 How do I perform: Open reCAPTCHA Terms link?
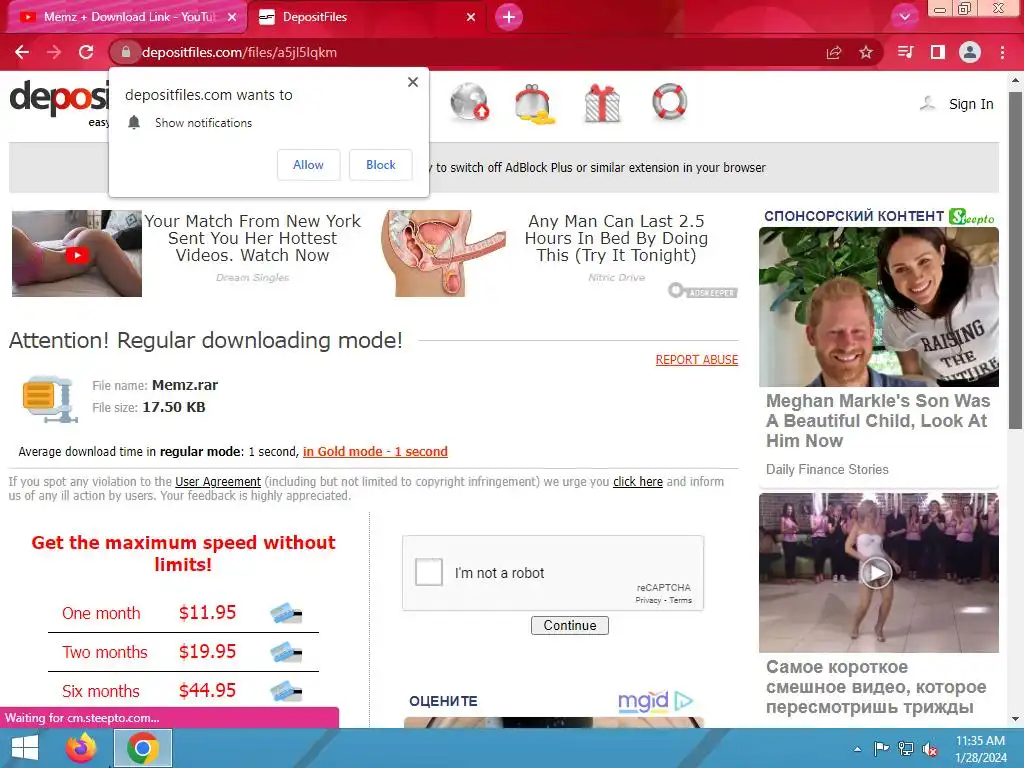coord(680,600)
